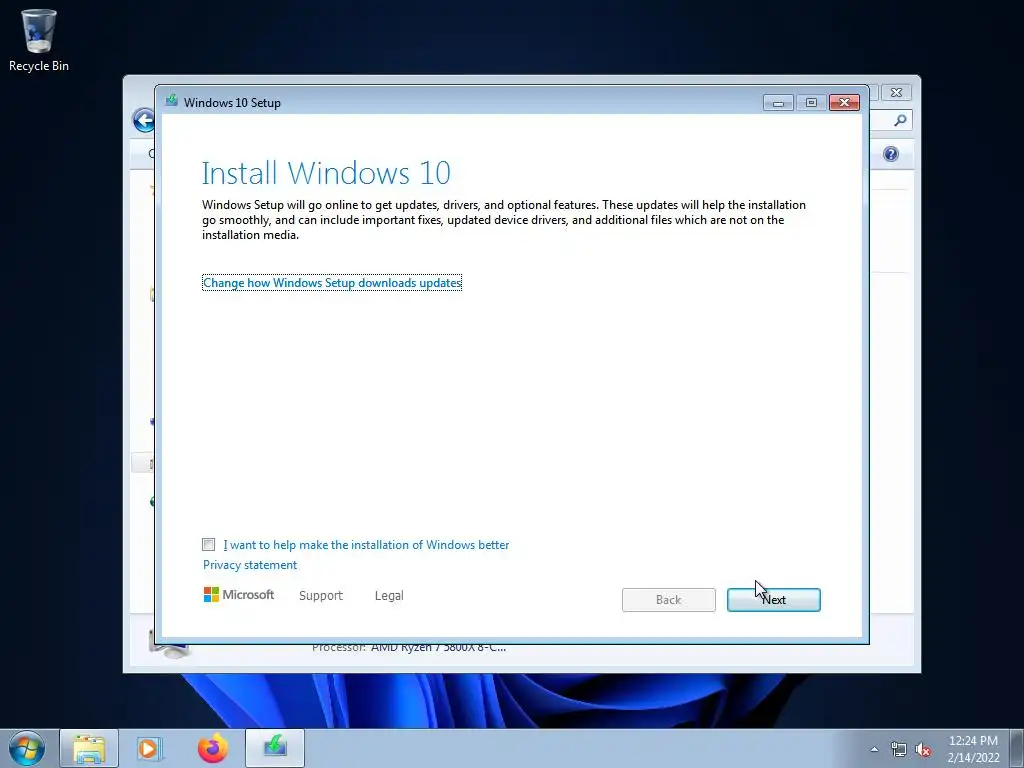
Task: Click the back arrow in the background window
Action: tap(143, 120)
